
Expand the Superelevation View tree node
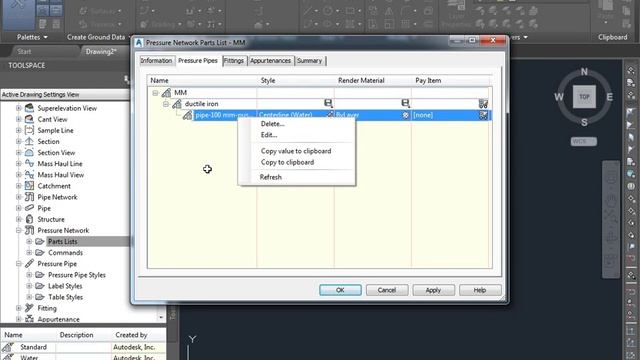(x=19, y=108)
